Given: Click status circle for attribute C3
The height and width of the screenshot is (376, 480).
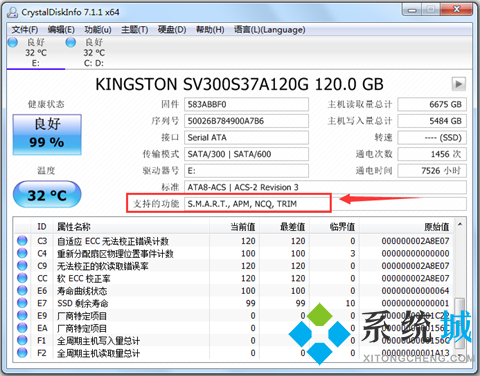Looking at the screenshot, I should (22, 241).
